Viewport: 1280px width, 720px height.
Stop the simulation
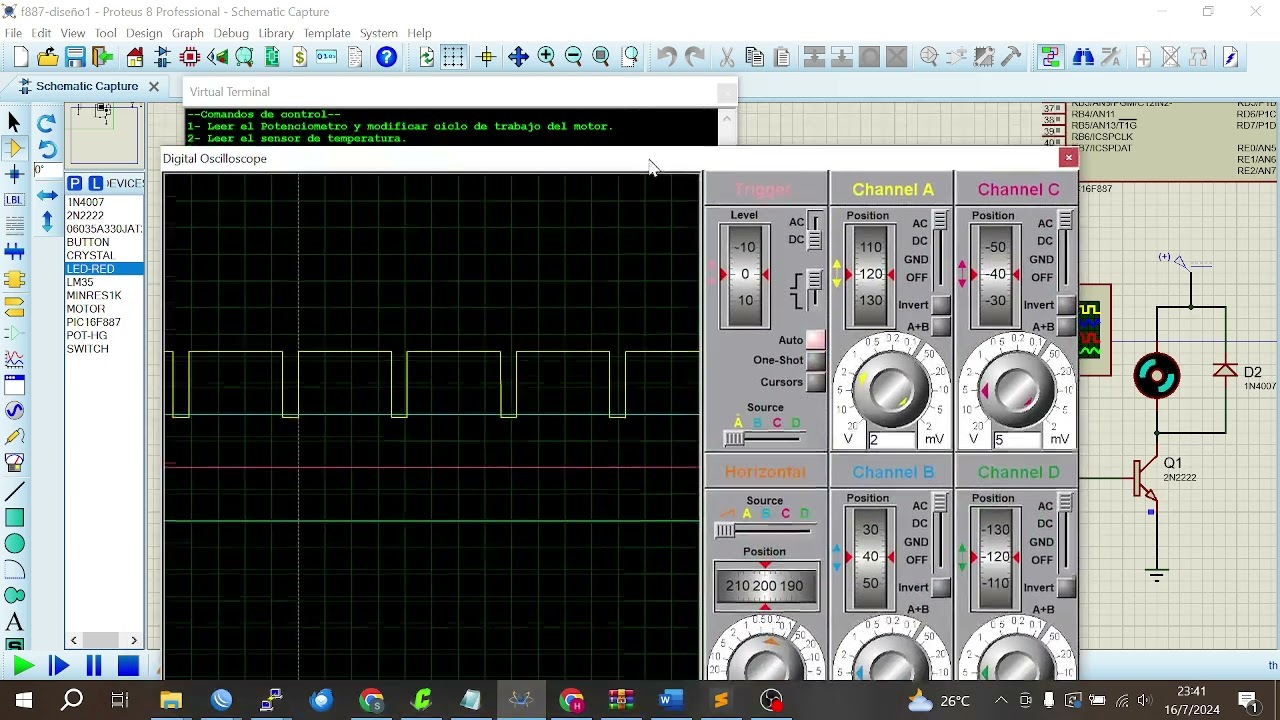128,666
